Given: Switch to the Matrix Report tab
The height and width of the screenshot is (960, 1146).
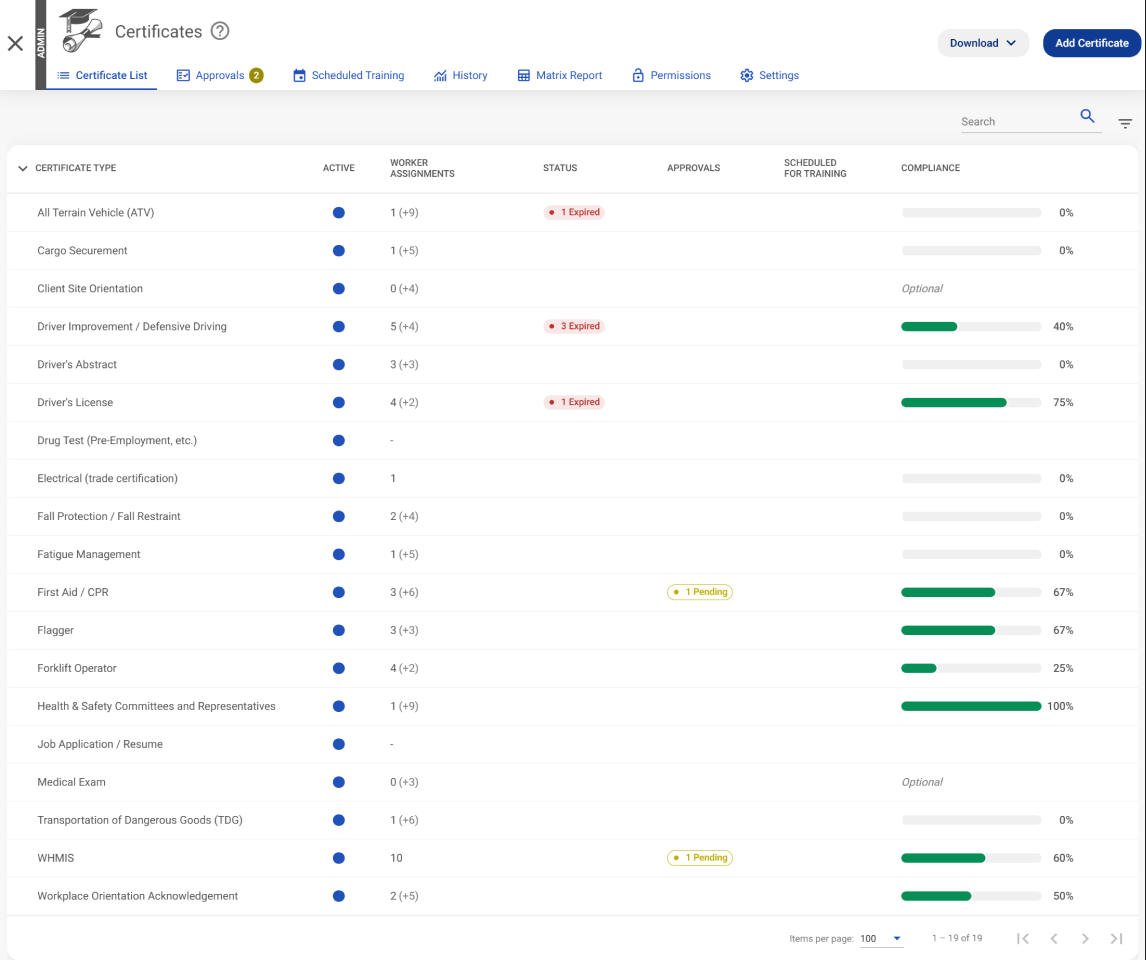Looking at the screenshot, I should click(x=559, y=75).
